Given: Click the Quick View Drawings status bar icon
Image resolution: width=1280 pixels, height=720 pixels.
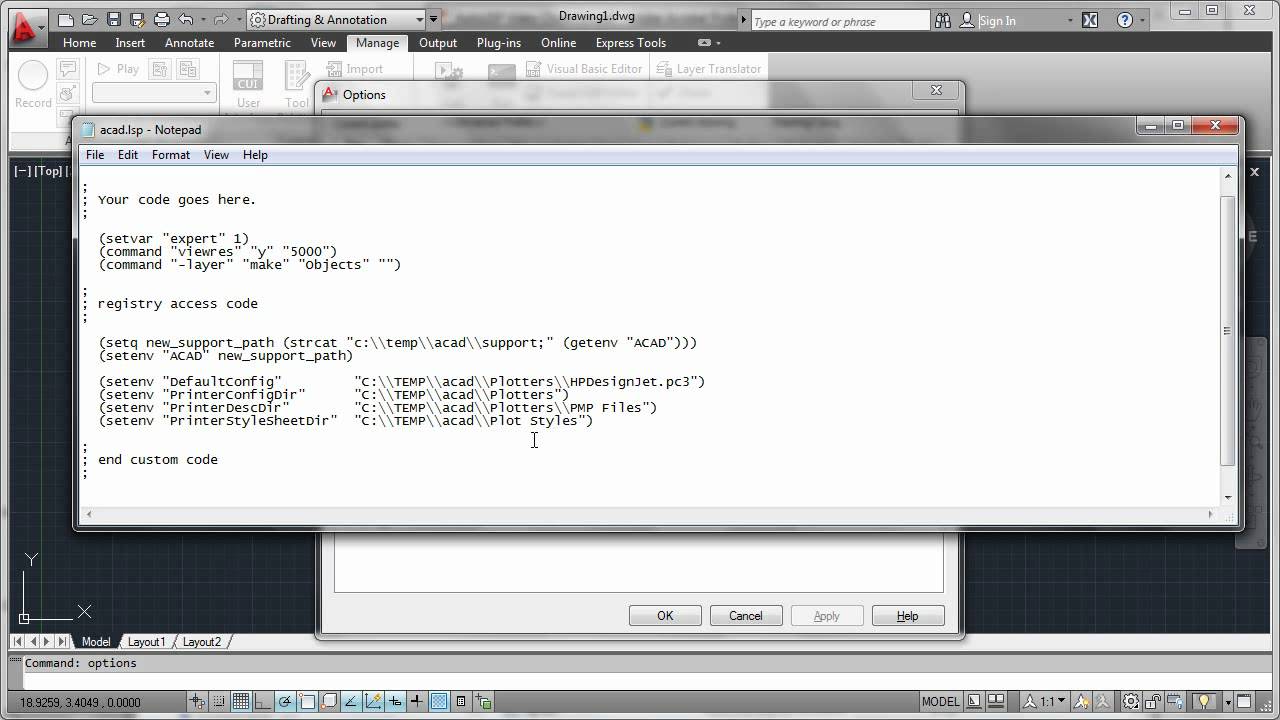Looking at the screenshot, I should (x=995, y=702).
